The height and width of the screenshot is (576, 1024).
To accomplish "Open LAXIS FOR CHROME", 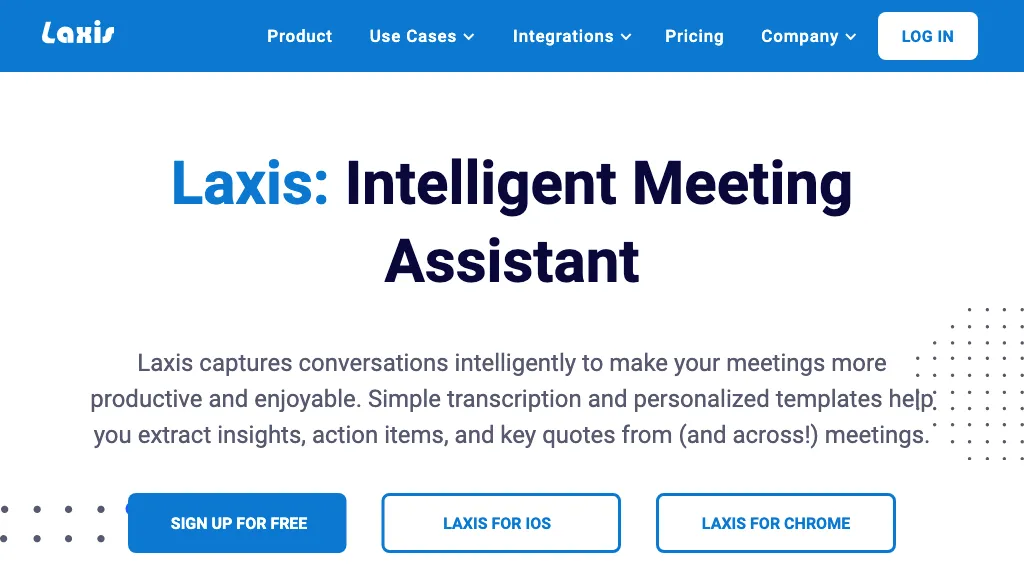I will pyautogui.click(x=775, y=522).
